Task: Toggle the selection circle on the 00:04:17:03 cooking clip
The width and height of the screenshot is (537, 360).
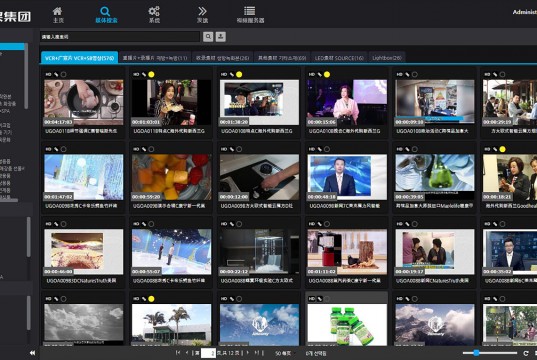Action: pos(63,74)
